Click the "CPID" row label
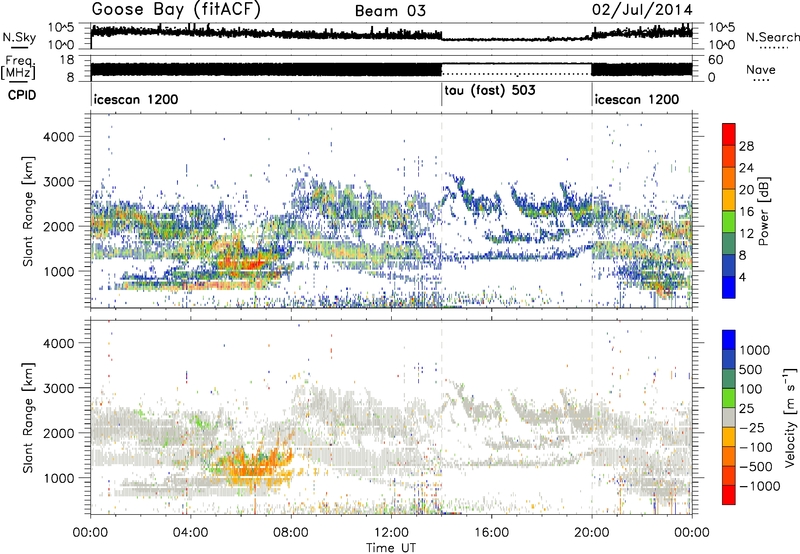 click(x=22, y=95)
